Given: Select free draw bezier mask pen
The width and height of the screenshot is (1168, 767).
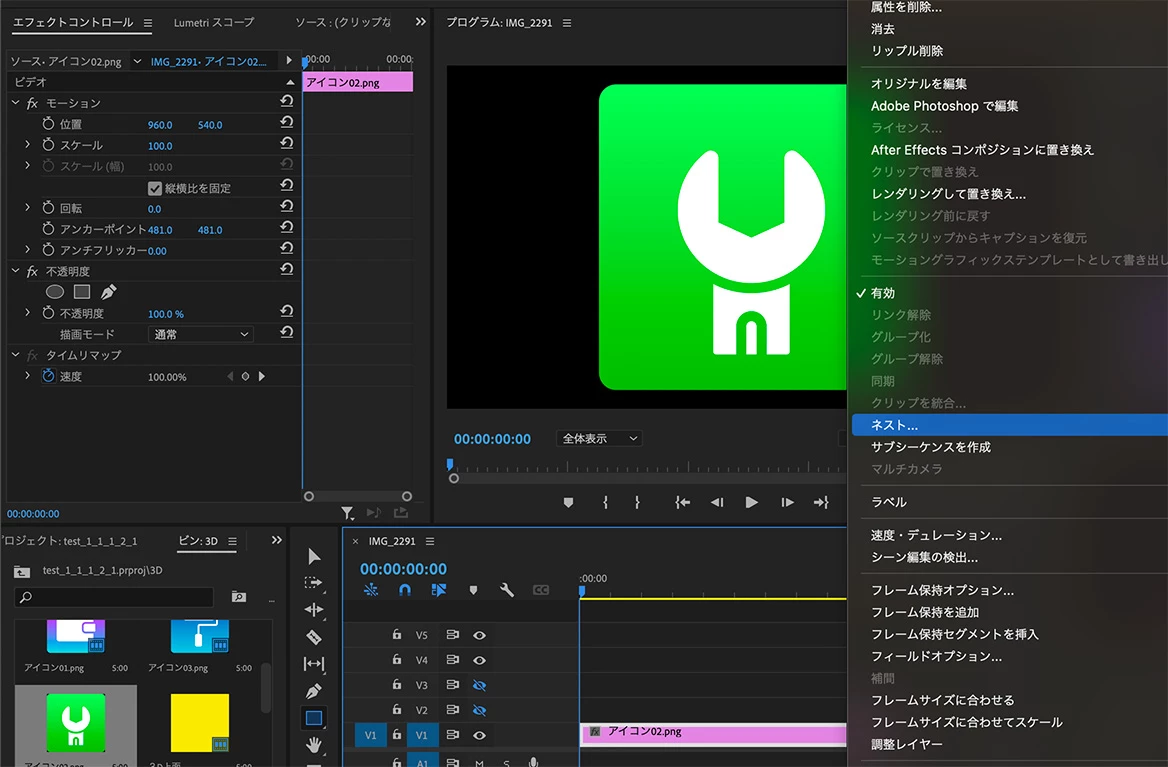Looking at the screenshot, I should point(109,292).
